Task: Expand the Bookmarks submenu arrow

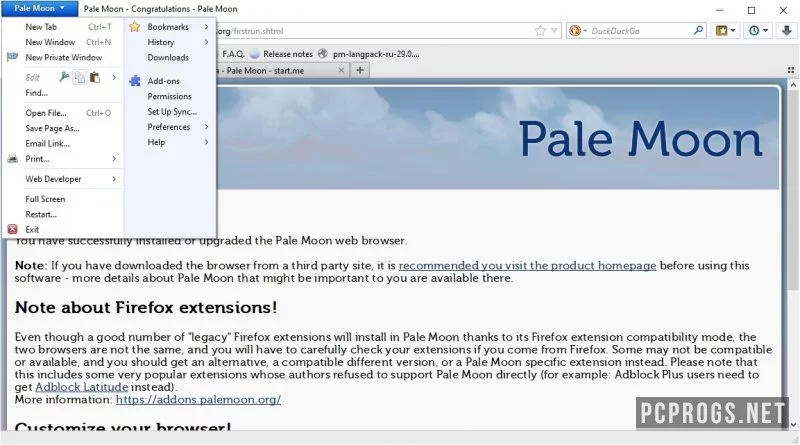Action: [207, 27]
